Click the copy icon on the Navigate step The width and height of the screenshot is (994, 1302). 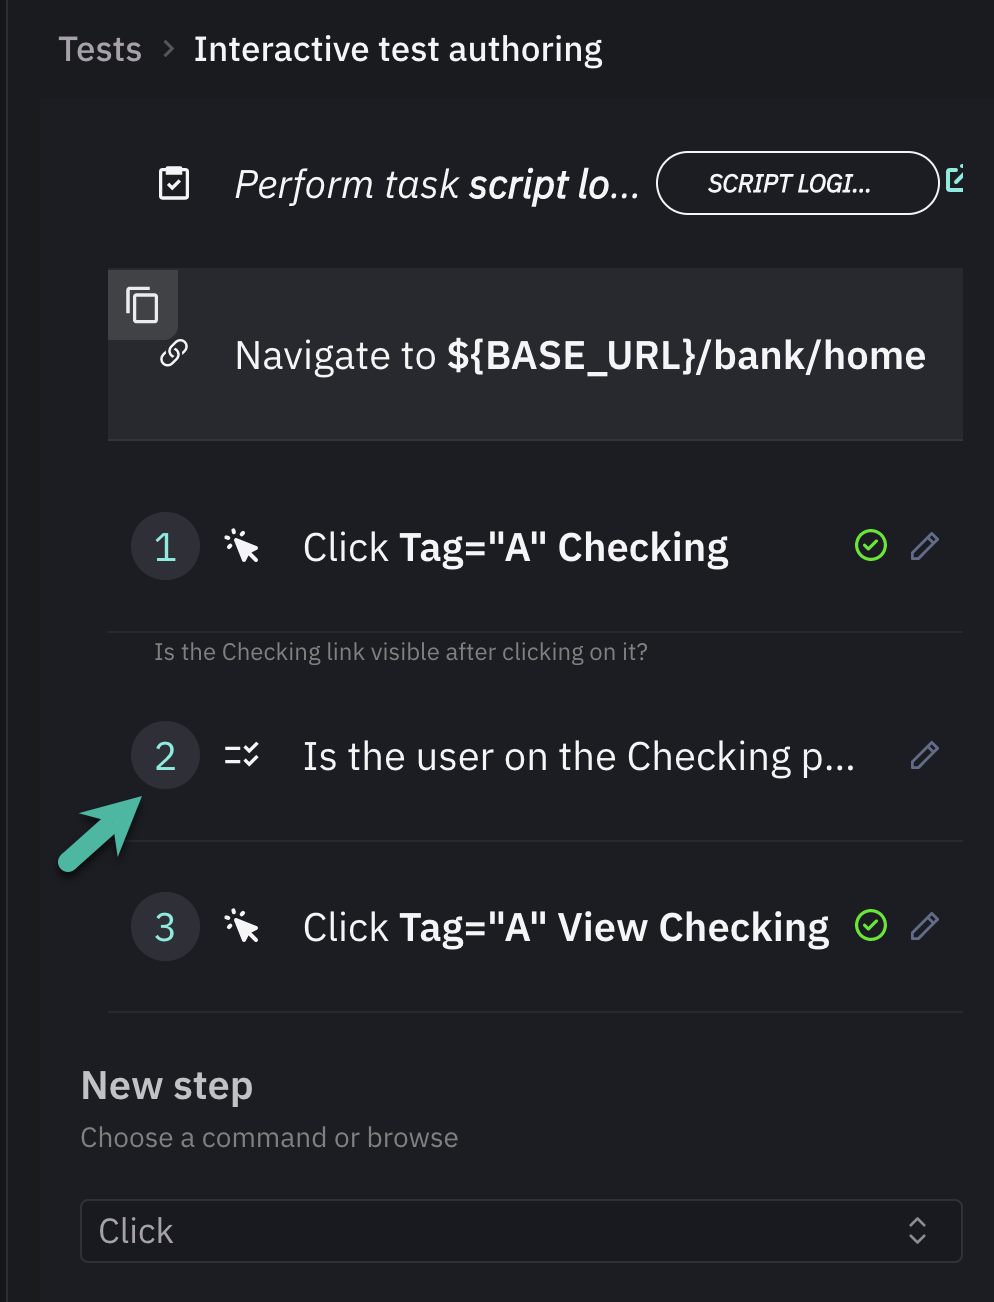pos(142,305)
